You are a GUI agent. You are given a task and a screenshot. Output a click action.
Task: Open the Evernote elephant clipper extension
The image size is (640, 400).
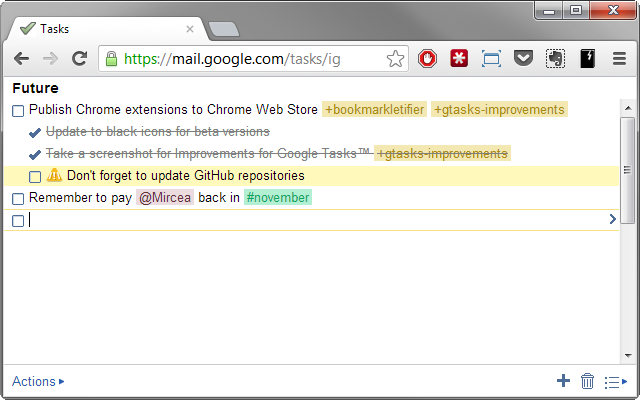[x=555, y=59]
